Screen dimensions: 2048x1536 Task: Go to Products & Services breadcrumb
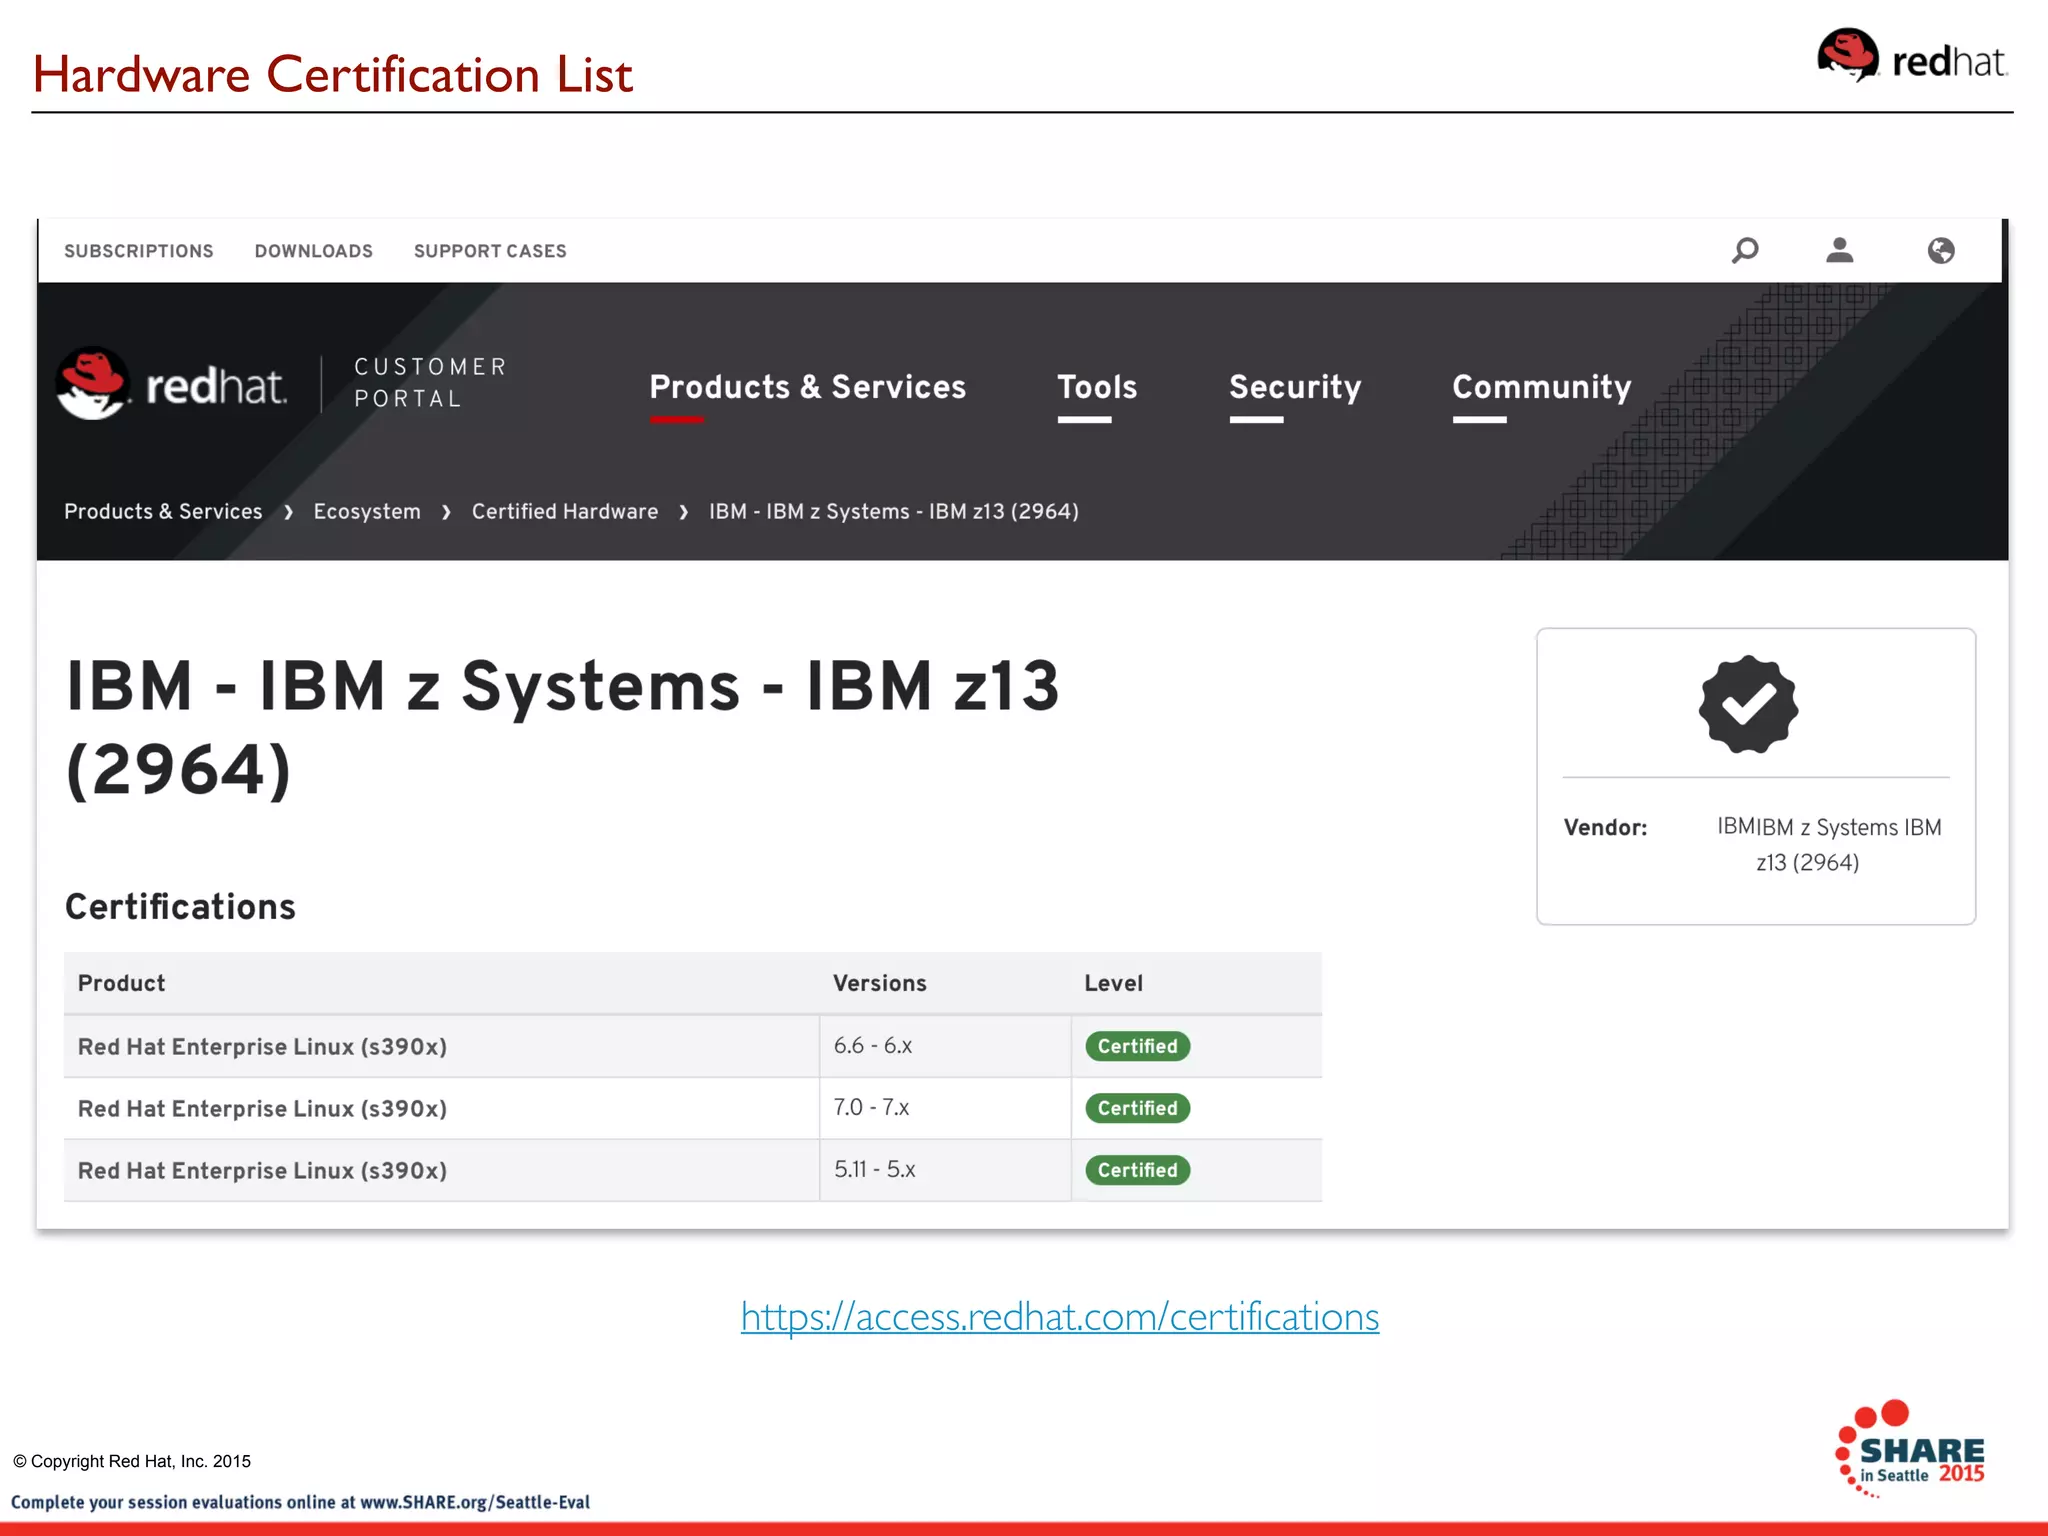tap(163, 511)
